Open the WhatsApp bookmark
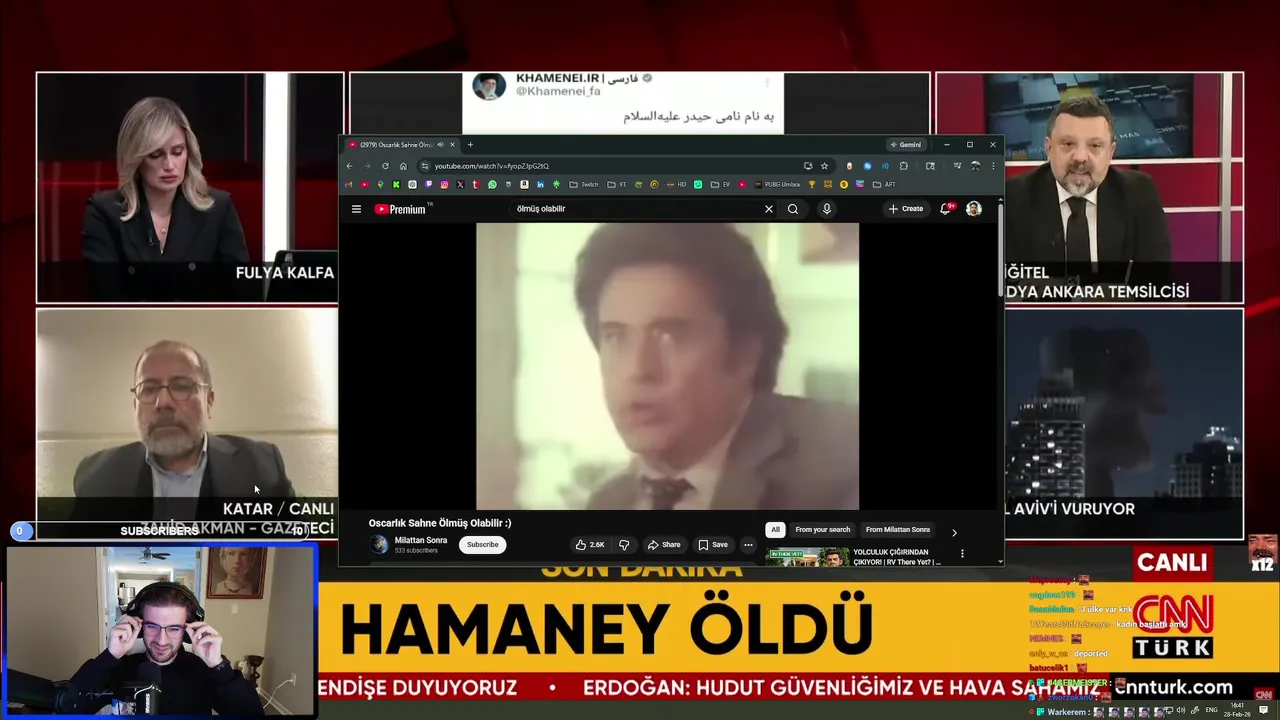The image size is (1280, 720). pyautogui.click(x=492, y=184)
